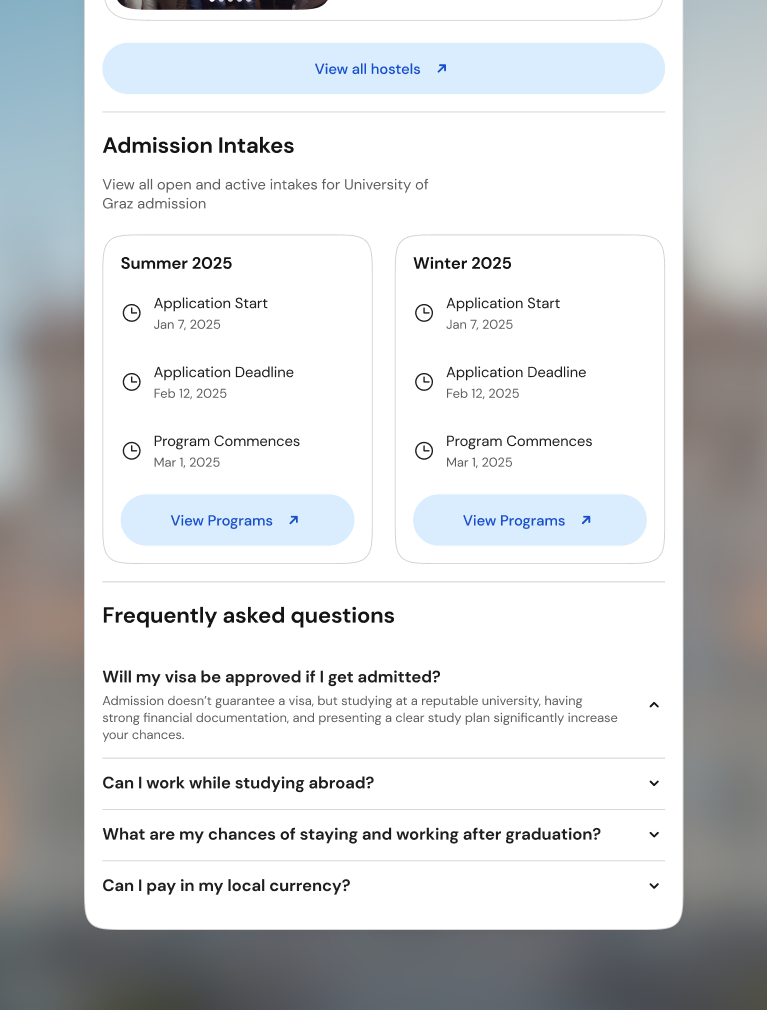Image resolution: width=767 pixels, height=1010 pixels.
Task: Click the arrow icon in Winter 2025 View Programs
Action: tap(585, 520)
